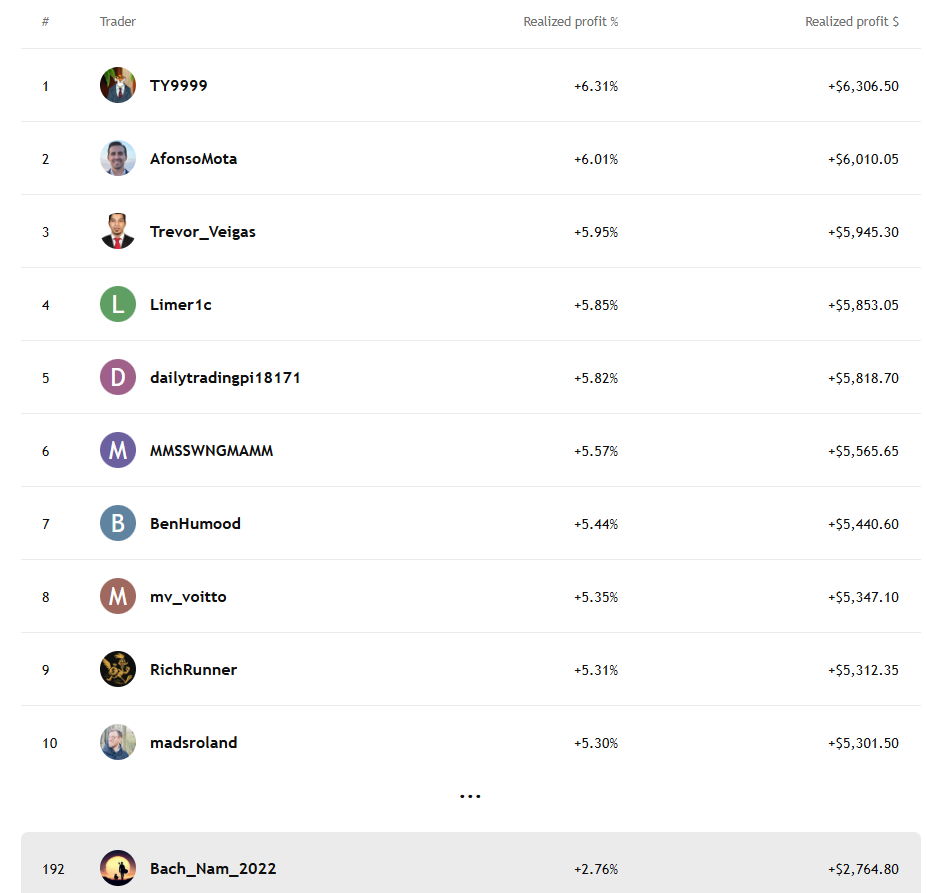Click the Realized profit $ column header
Screen dimensions: 926x893
(851, 22)
